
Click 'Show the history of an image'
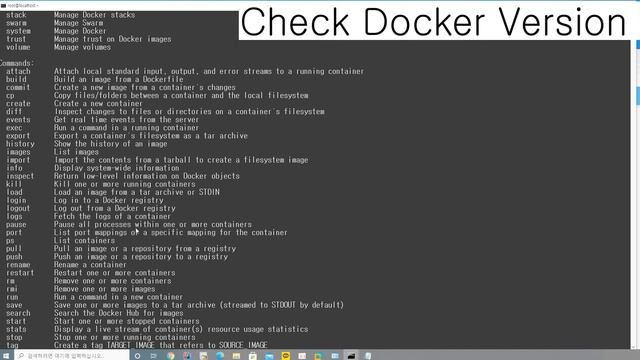111,144
